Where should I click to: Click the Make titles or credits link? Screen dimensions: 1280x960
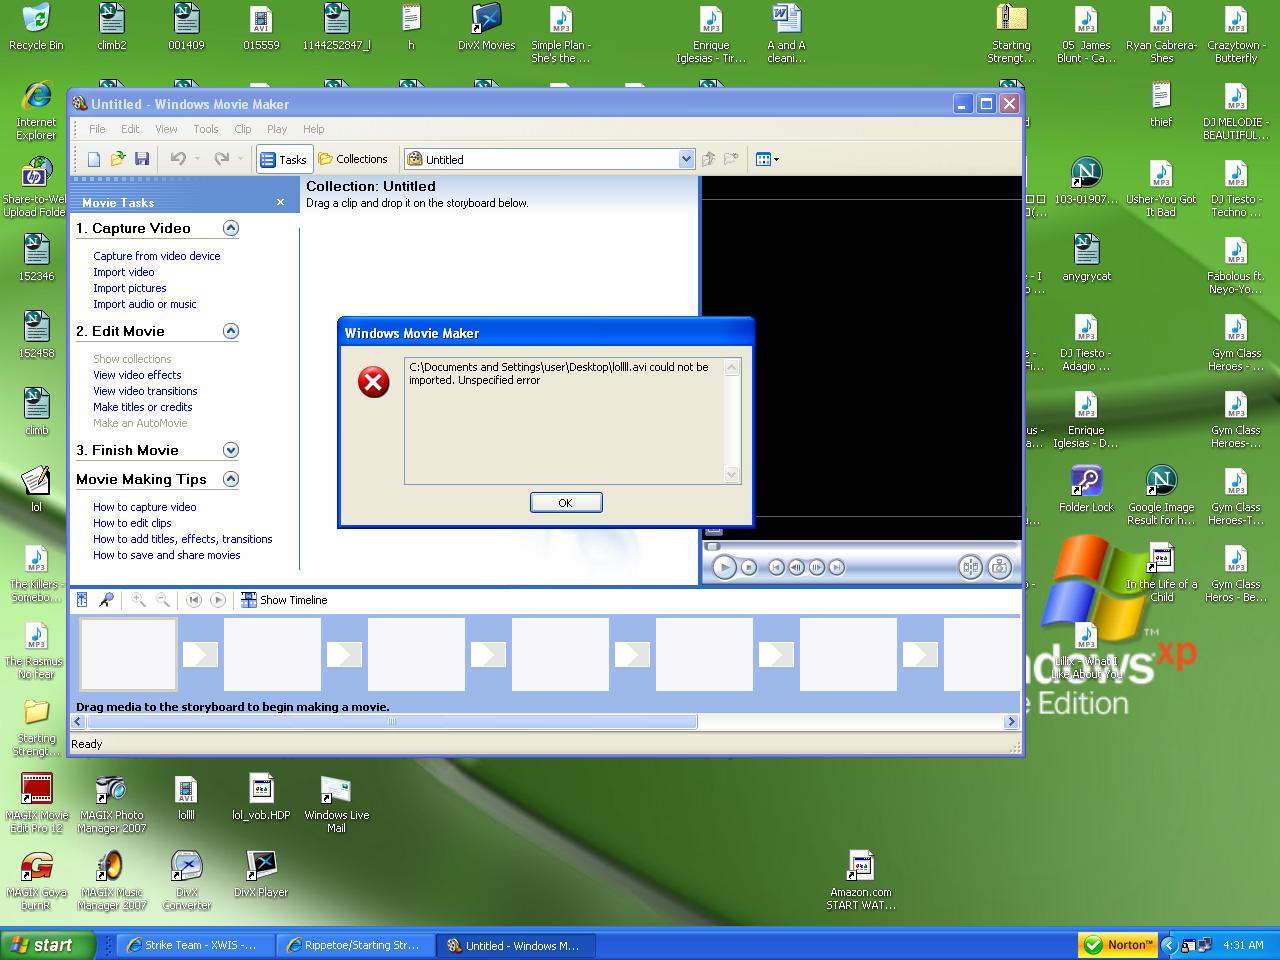point(143,407)
